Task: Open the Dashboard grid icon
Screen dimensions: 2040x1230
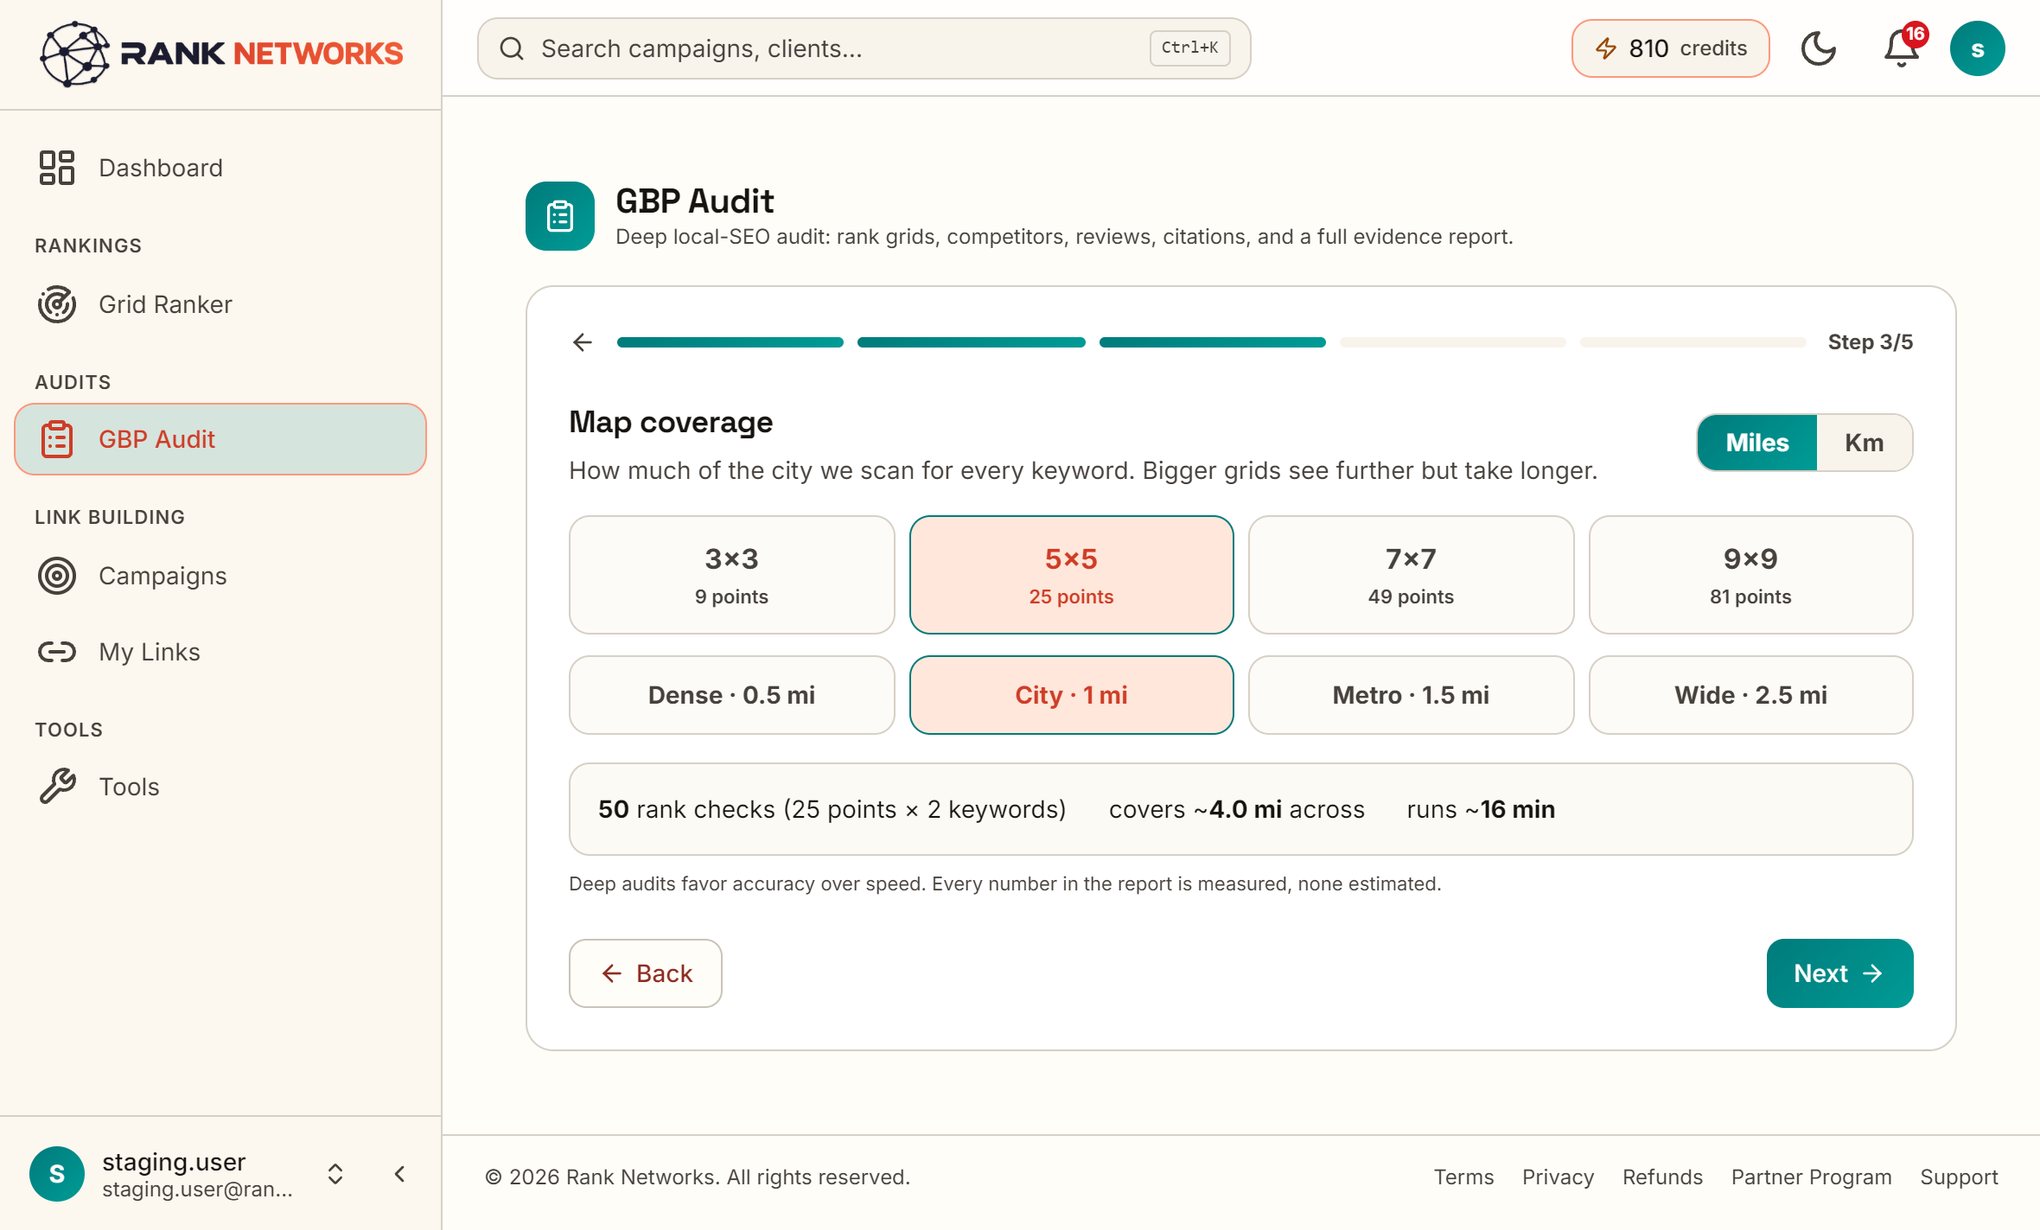Action: [x=57, y=168]
